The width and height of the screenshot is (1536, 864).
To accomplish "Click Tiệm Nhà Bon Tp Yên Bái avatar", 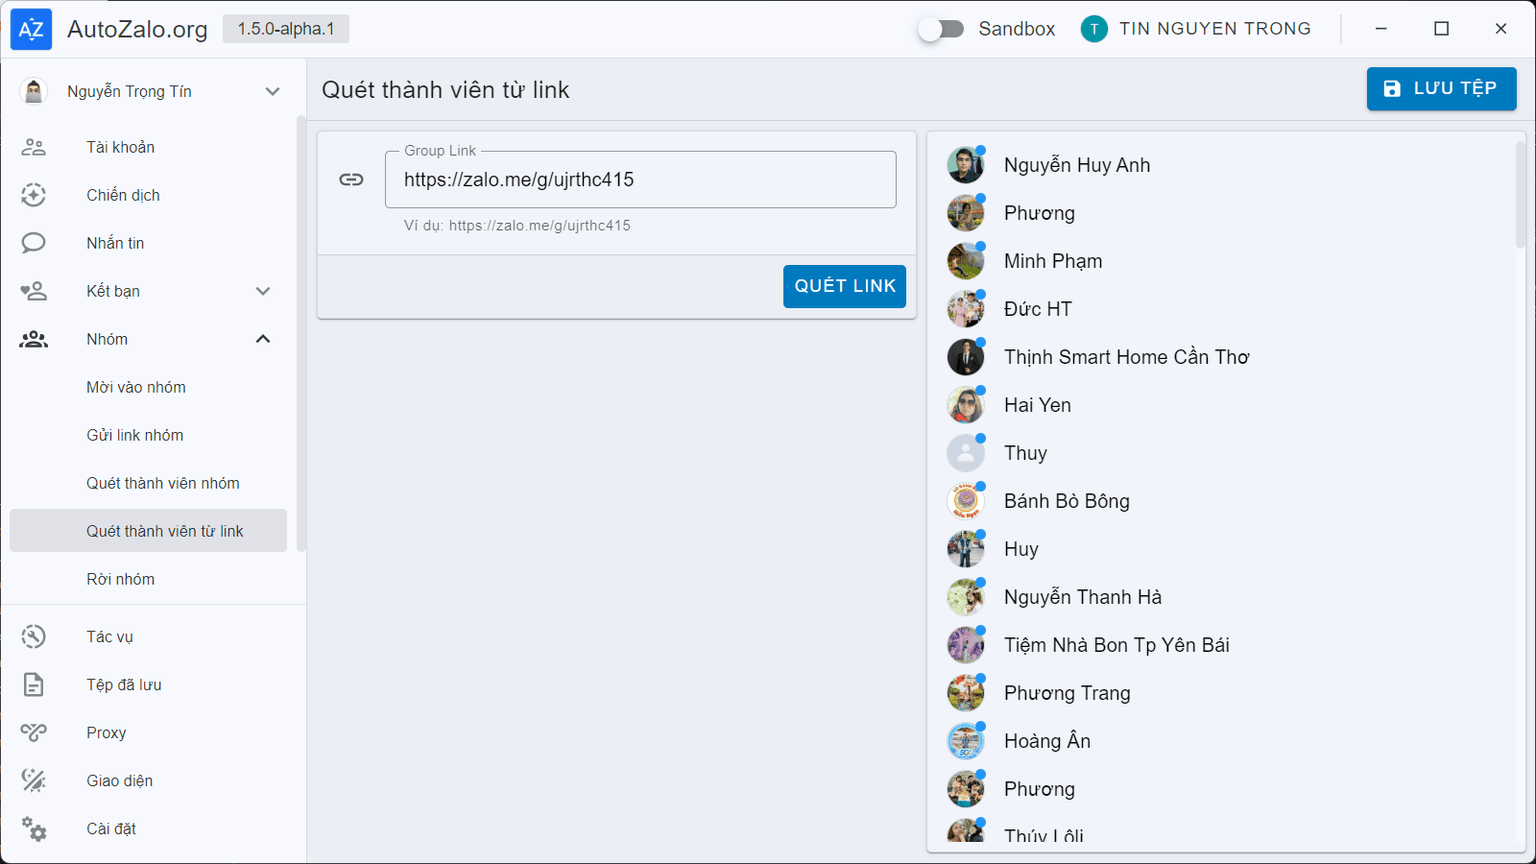I will (966, 645).
